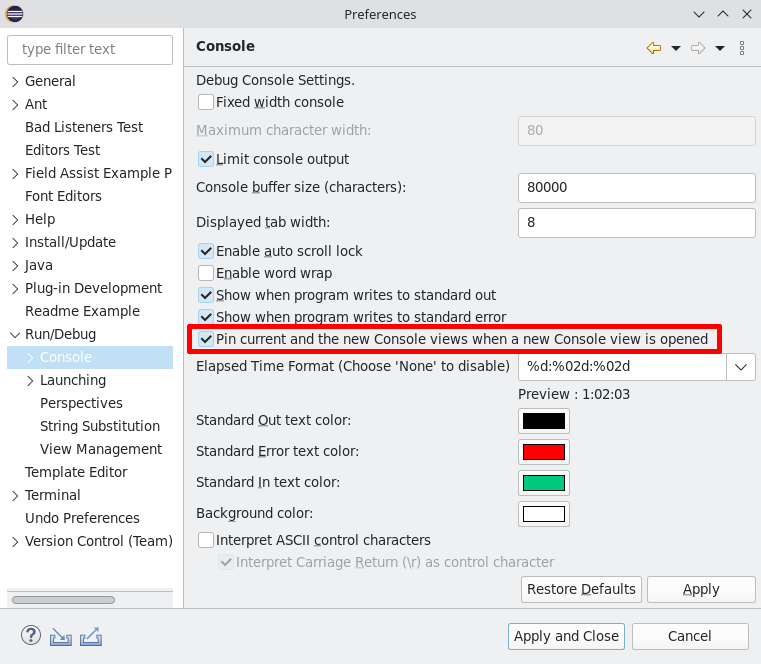Viewport: 761px width, 664px height.
Task: Open the three-dot view menu
Action: (742, 48)
